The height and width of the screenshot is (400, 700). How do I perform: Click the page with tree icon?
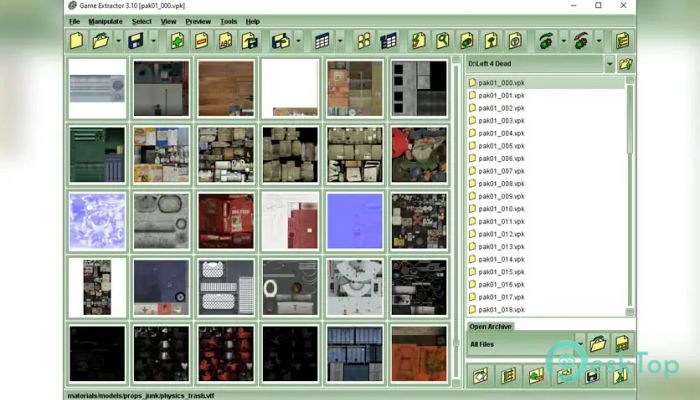tap(491, 41)
